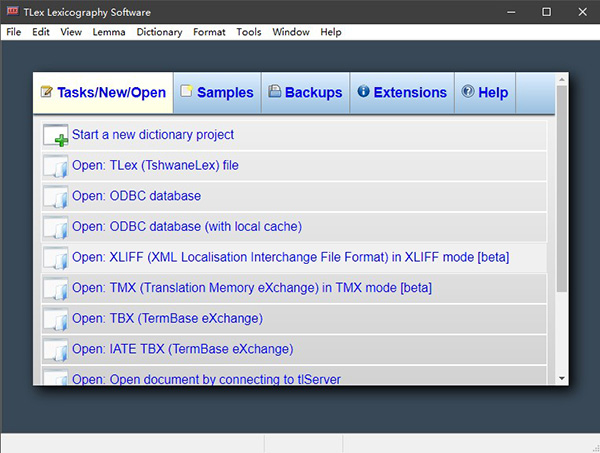Viewport: 600px width, 453px height.
Task: Click Open: ODBC database link
Action: 136,196
